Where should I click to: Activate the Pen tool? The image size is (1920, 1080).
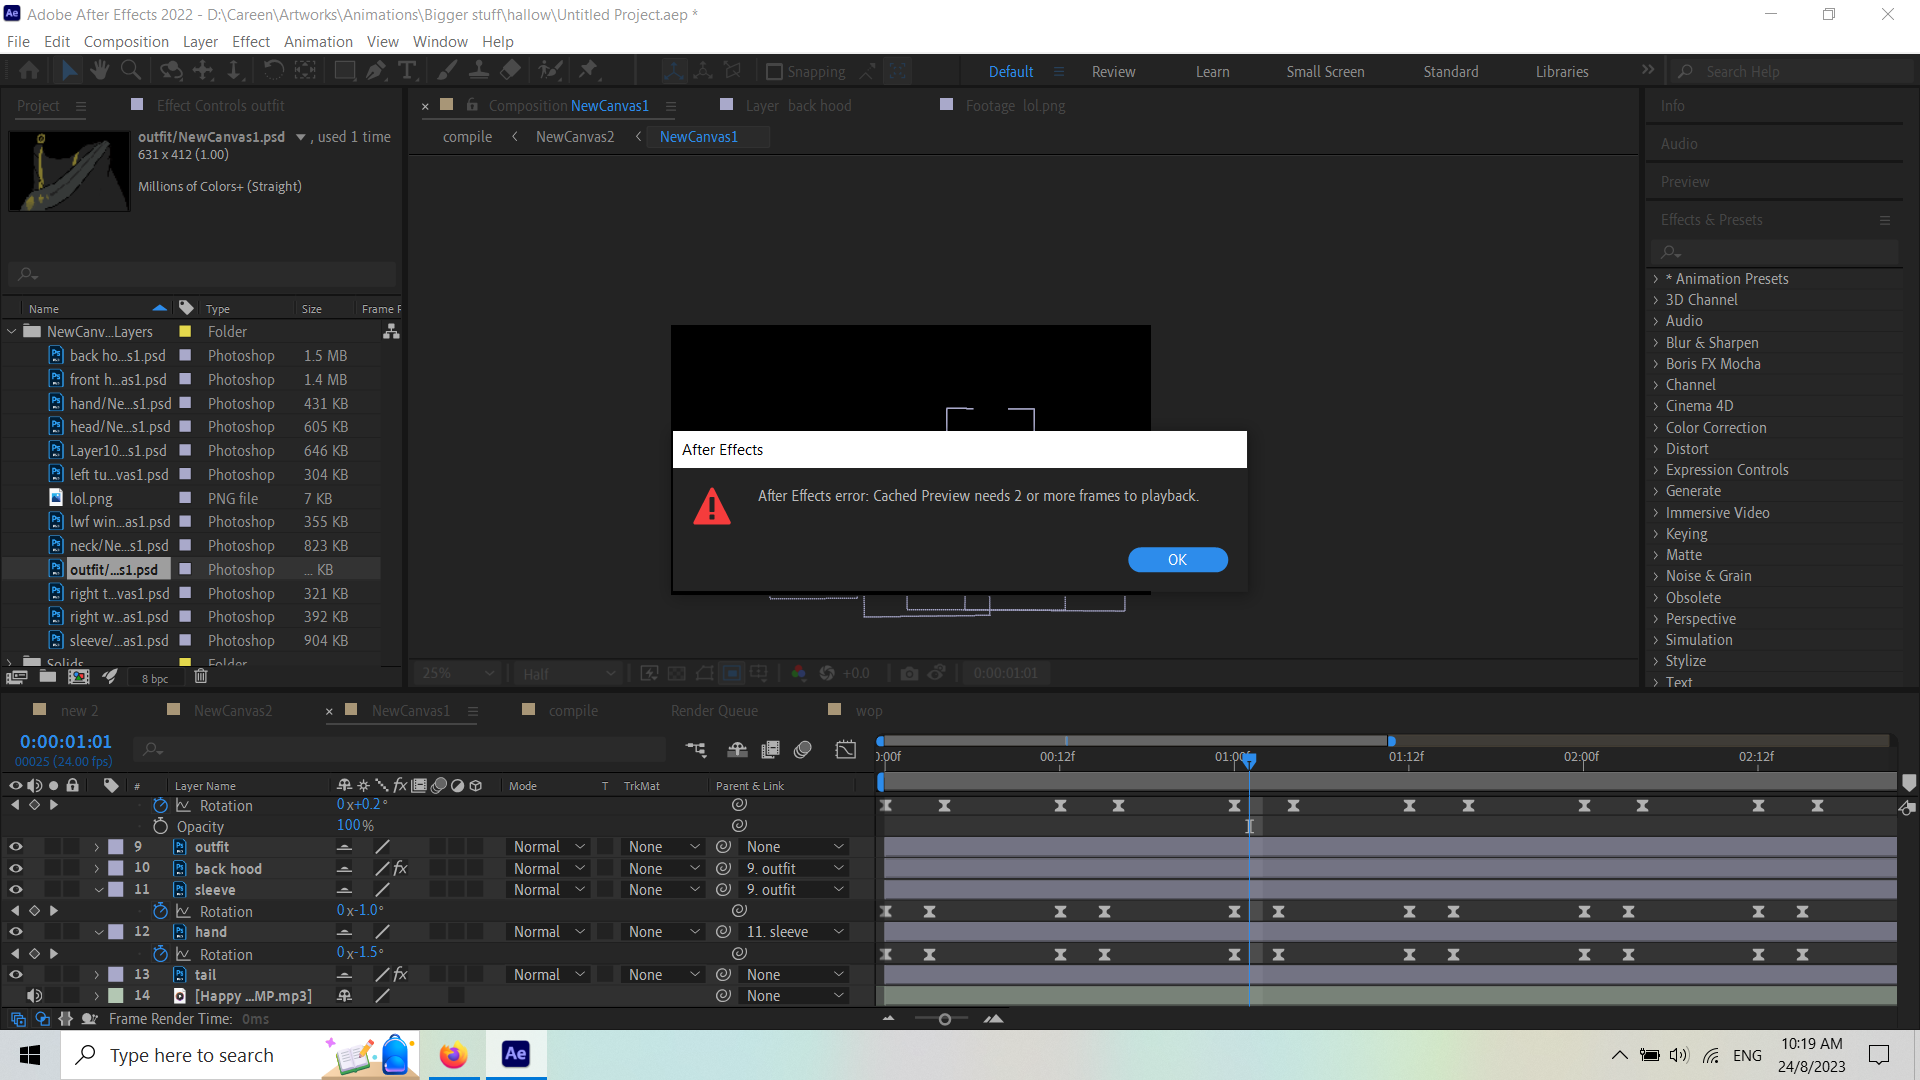tap(376, 70)
